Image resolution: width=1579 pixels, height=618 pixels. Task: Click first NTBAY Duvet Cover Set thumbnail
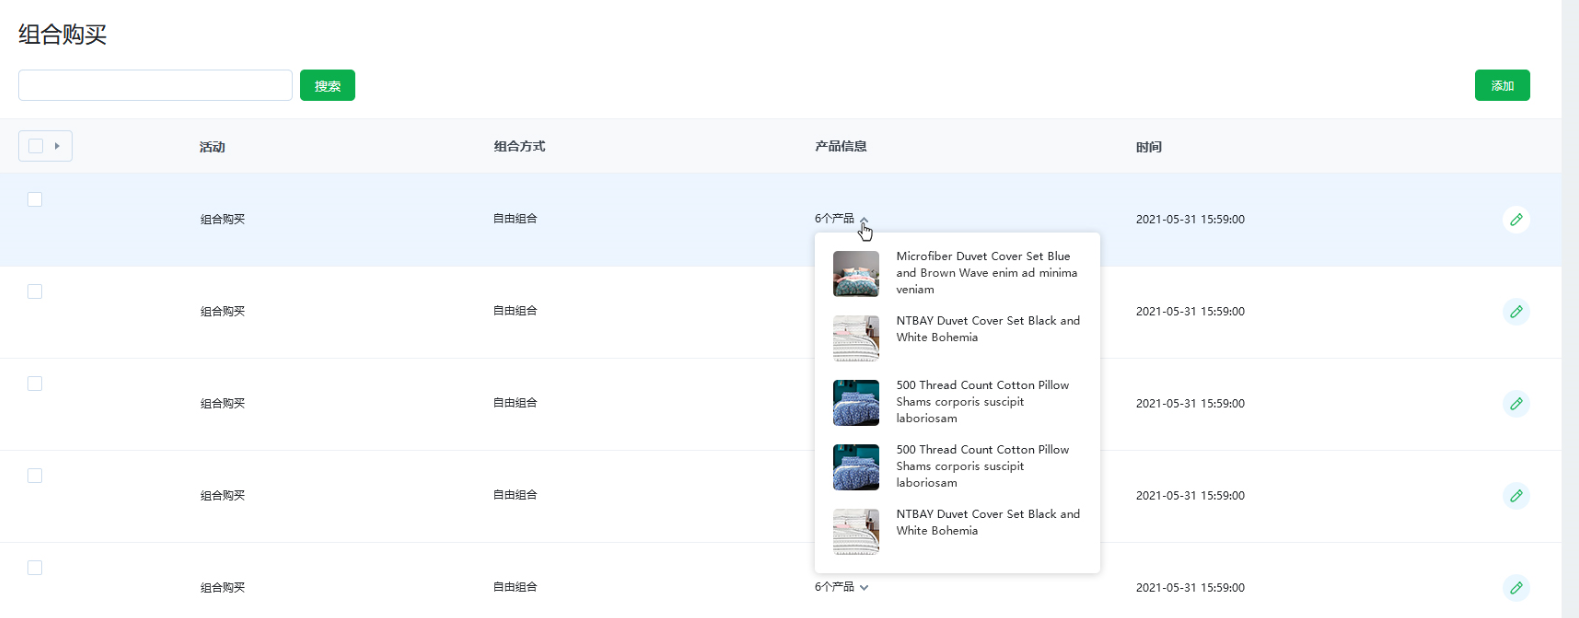[856, 338]
